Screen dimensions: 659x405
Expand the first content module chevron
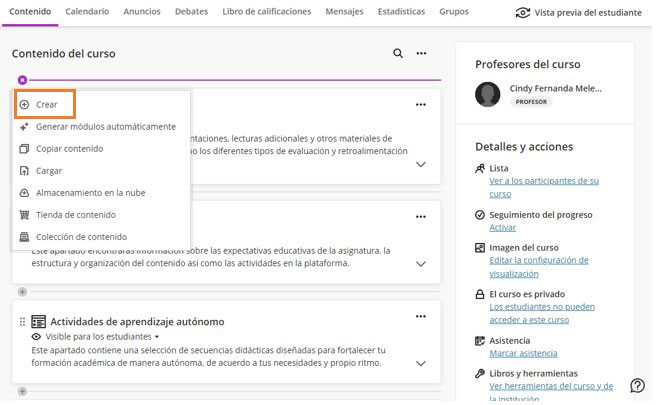click(x=421, y=164)
